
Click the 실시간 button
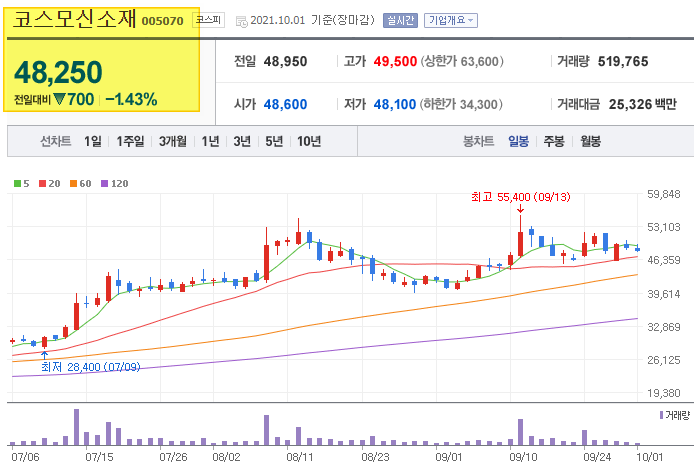tap(400, 20)
